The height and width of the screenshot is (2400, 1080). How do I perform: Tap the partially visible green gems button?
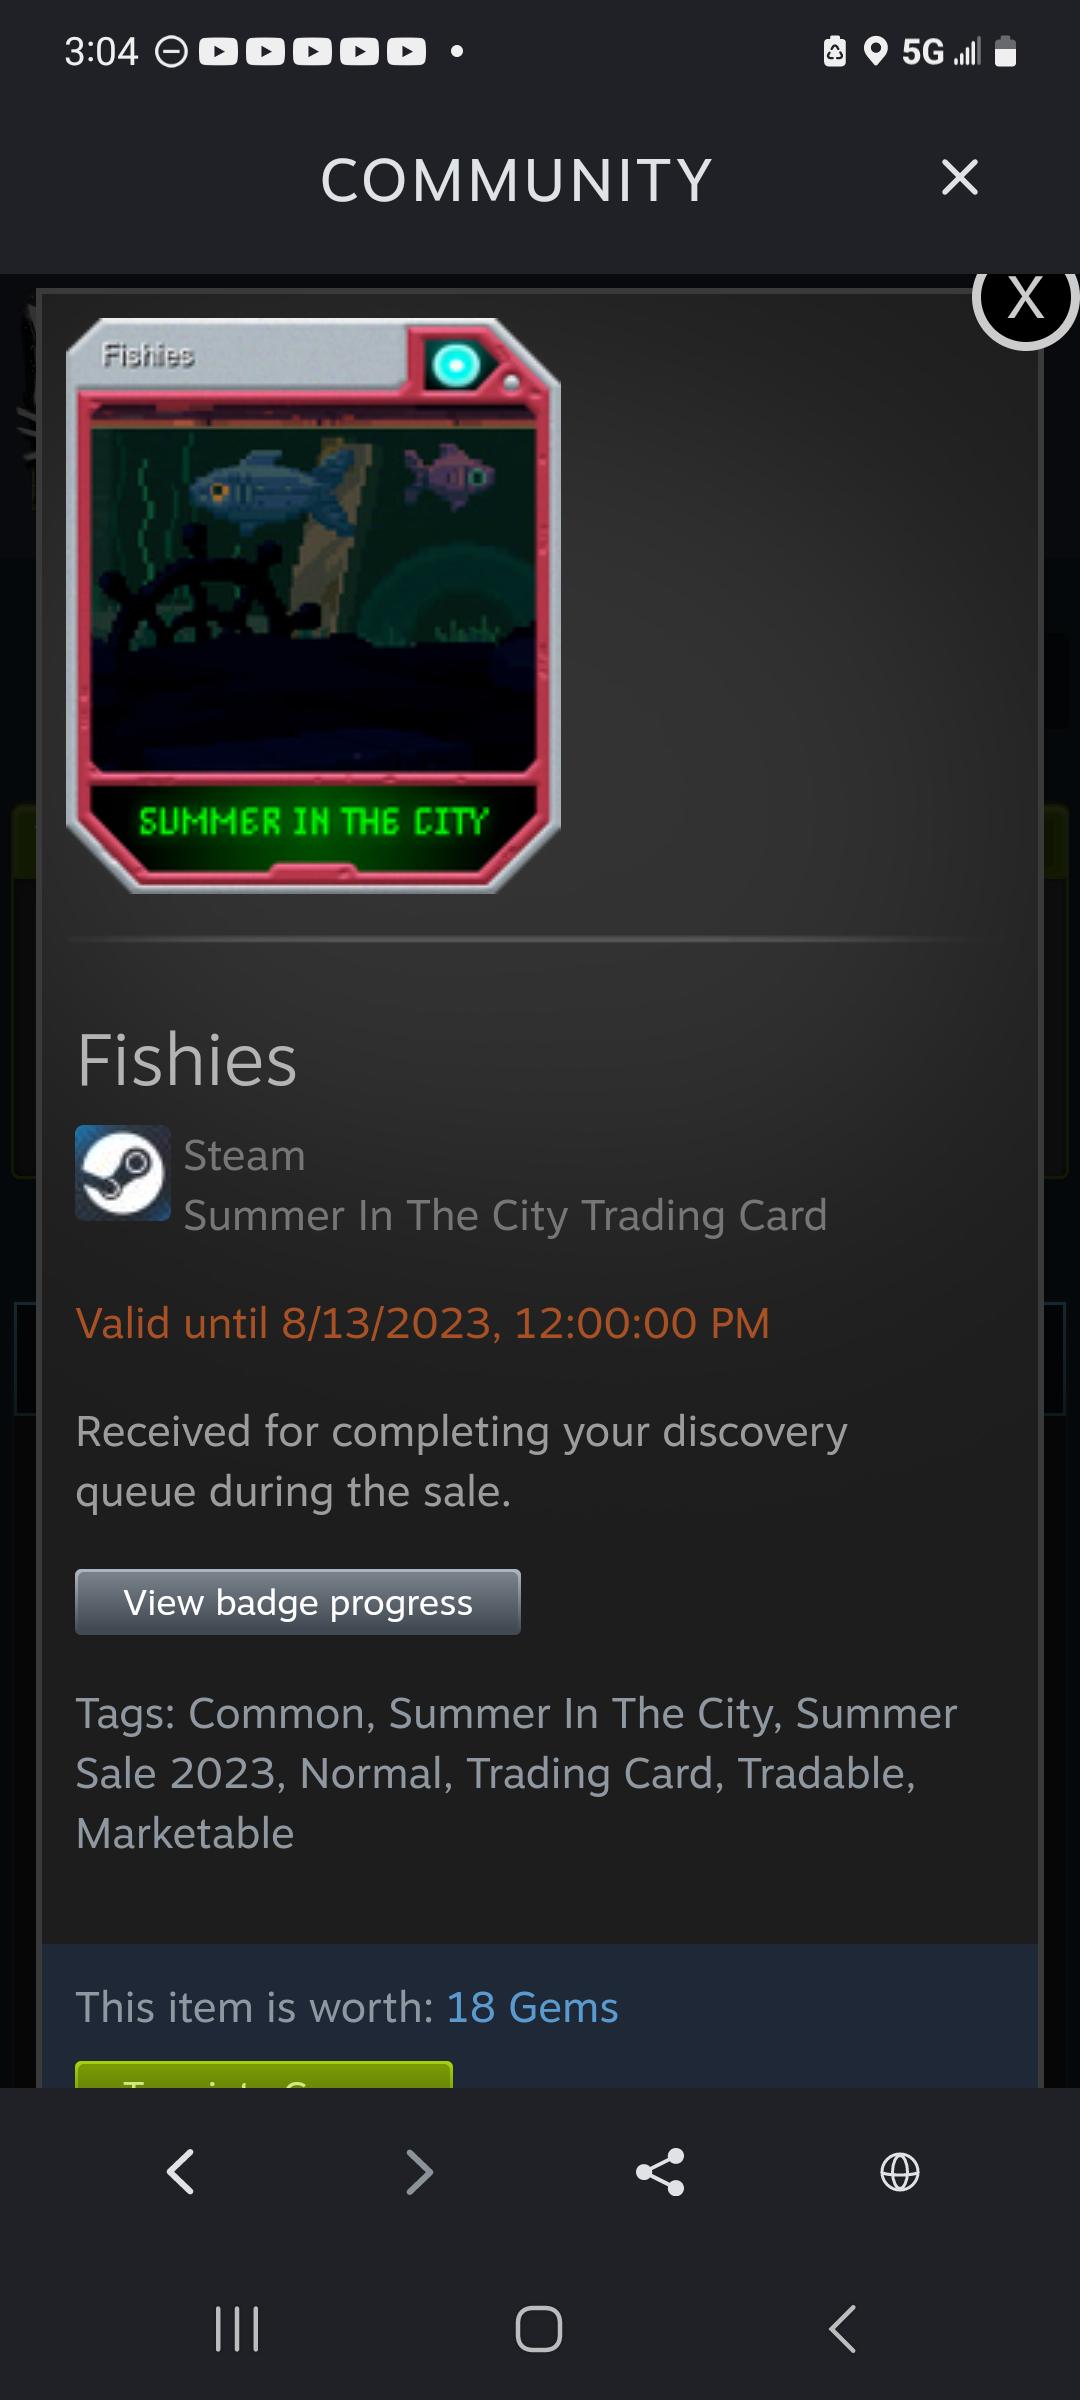click(x=264, y=2074)
